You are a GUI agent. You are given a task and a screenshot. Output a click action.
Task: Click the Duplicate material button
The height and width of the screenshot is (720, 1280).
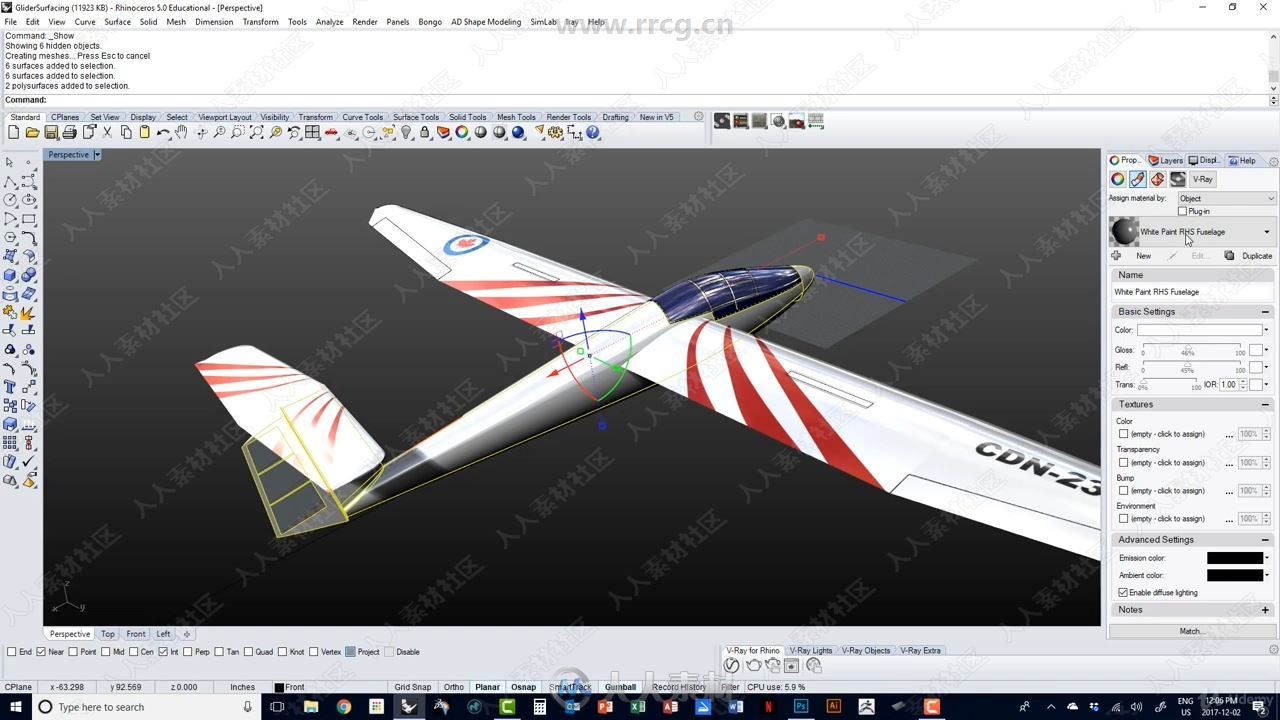click(1249, 256)
